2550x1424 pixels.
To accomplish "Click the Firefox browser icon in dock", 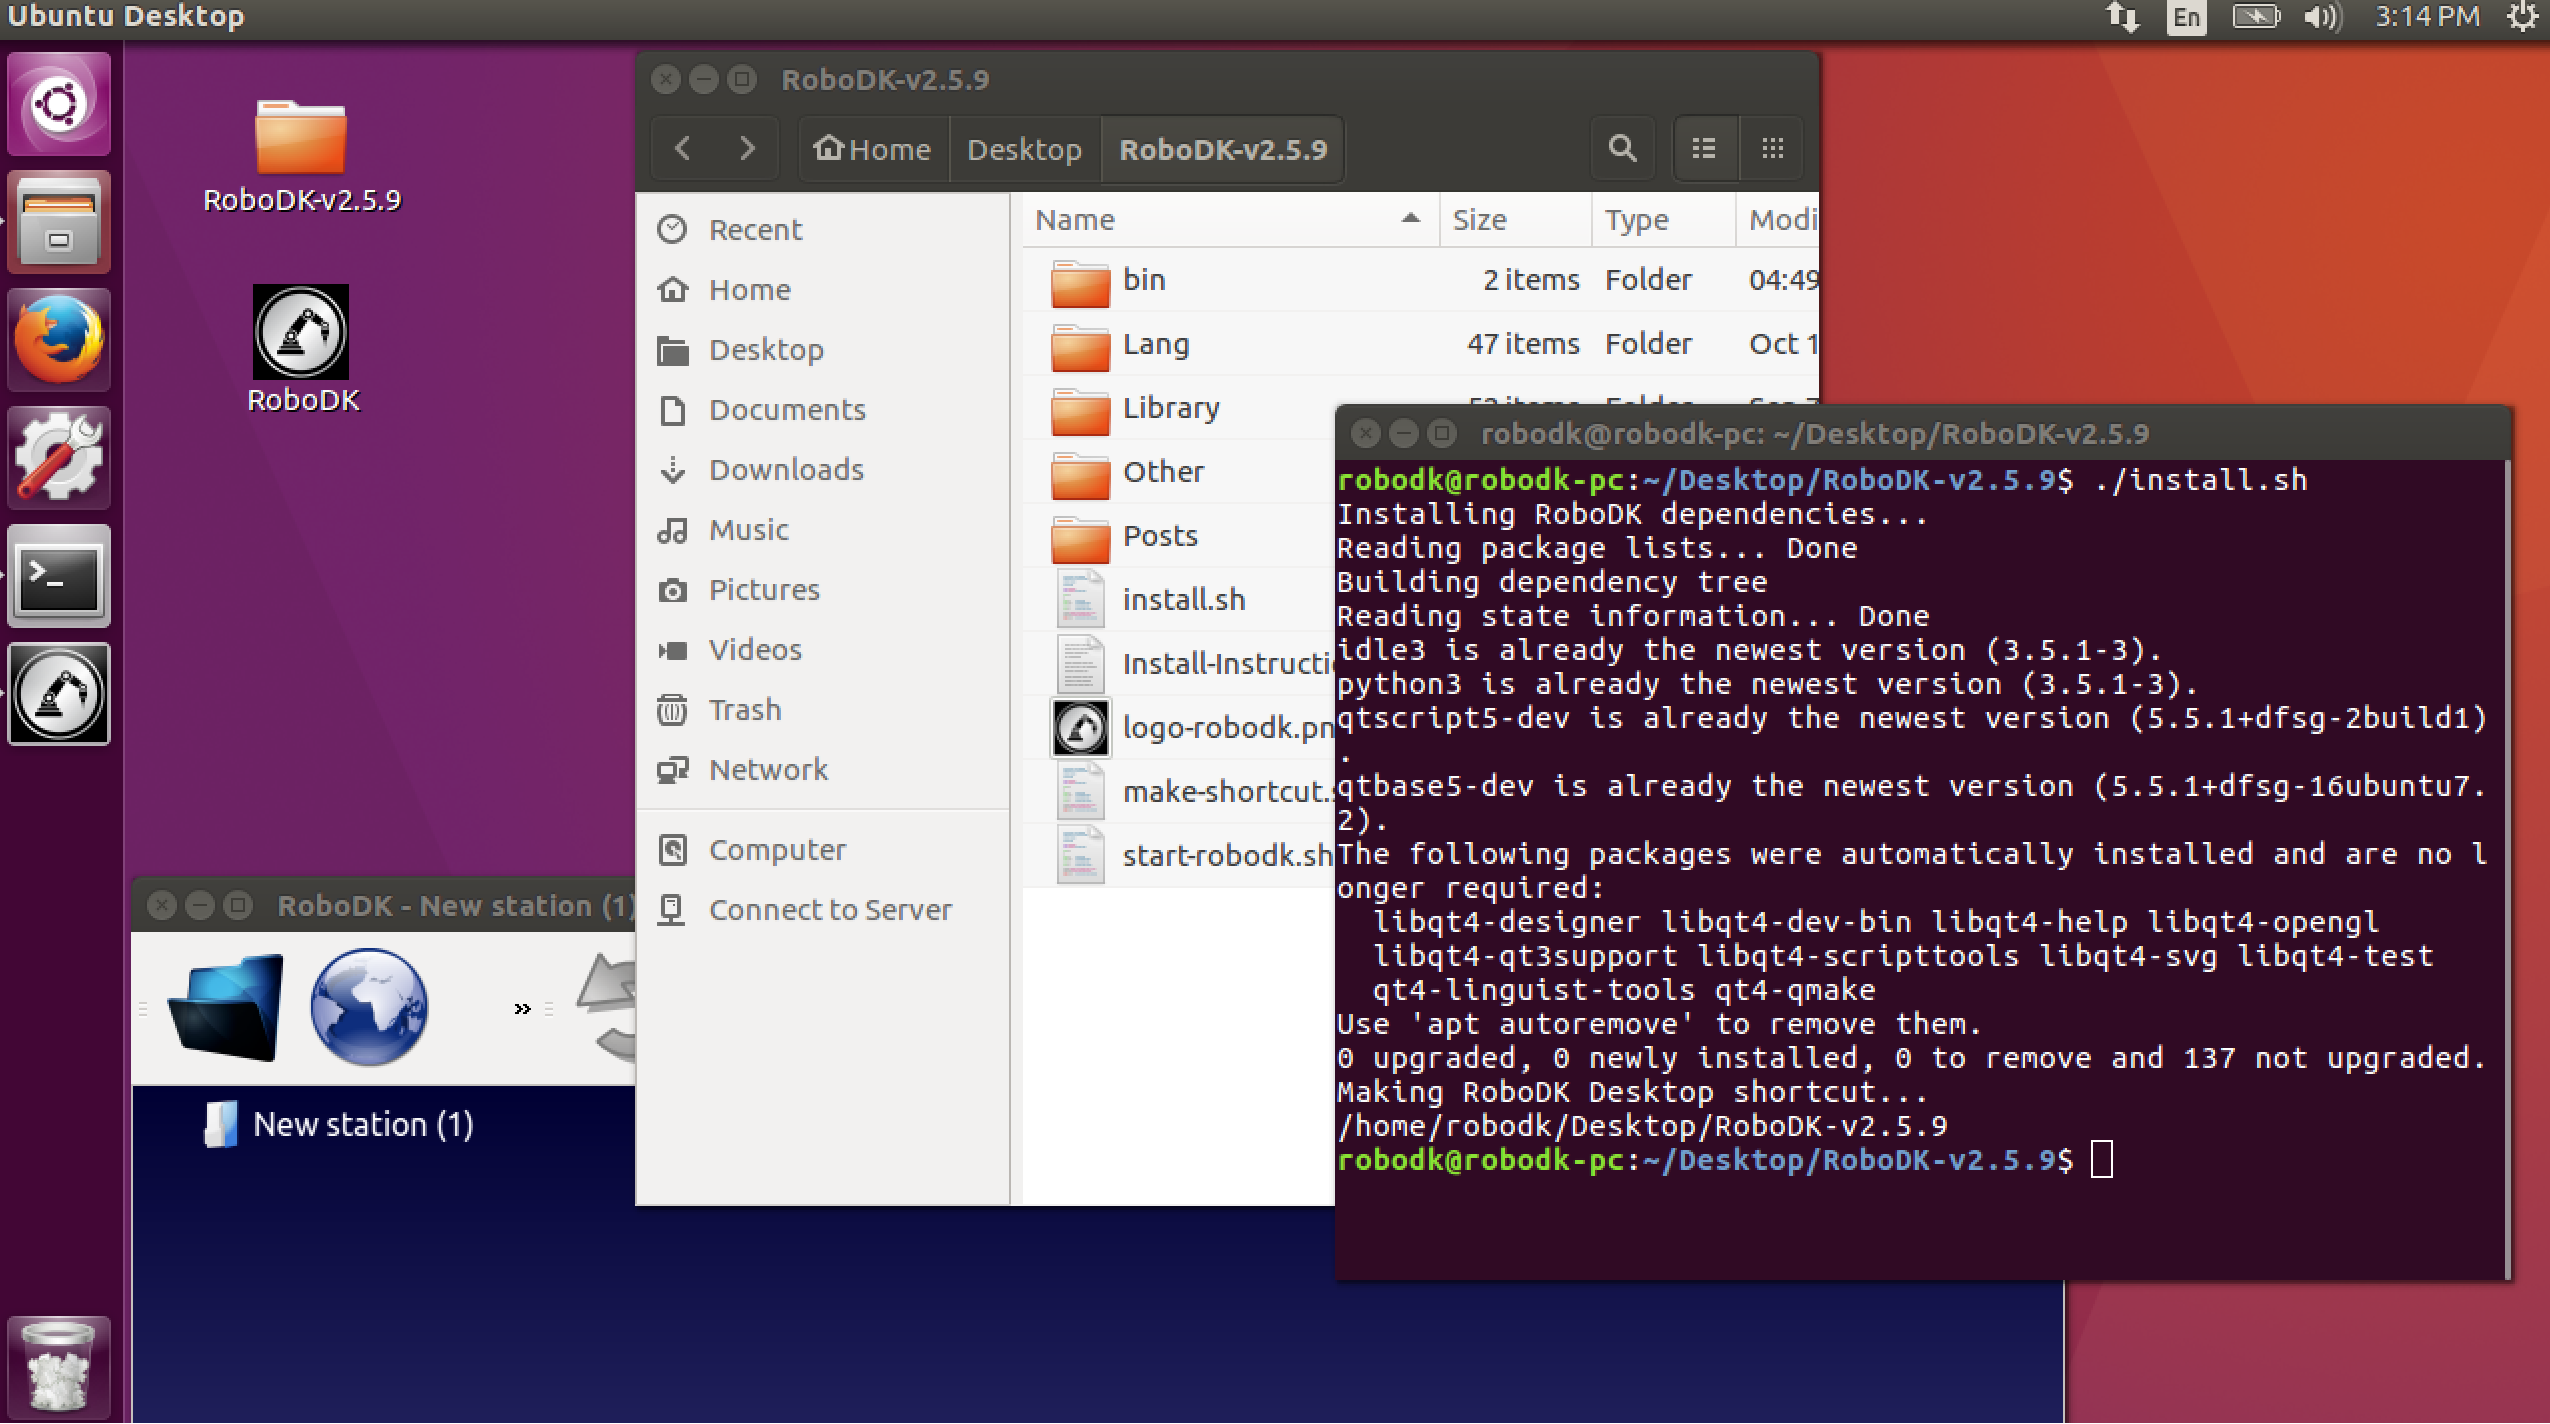I will 61,335.
